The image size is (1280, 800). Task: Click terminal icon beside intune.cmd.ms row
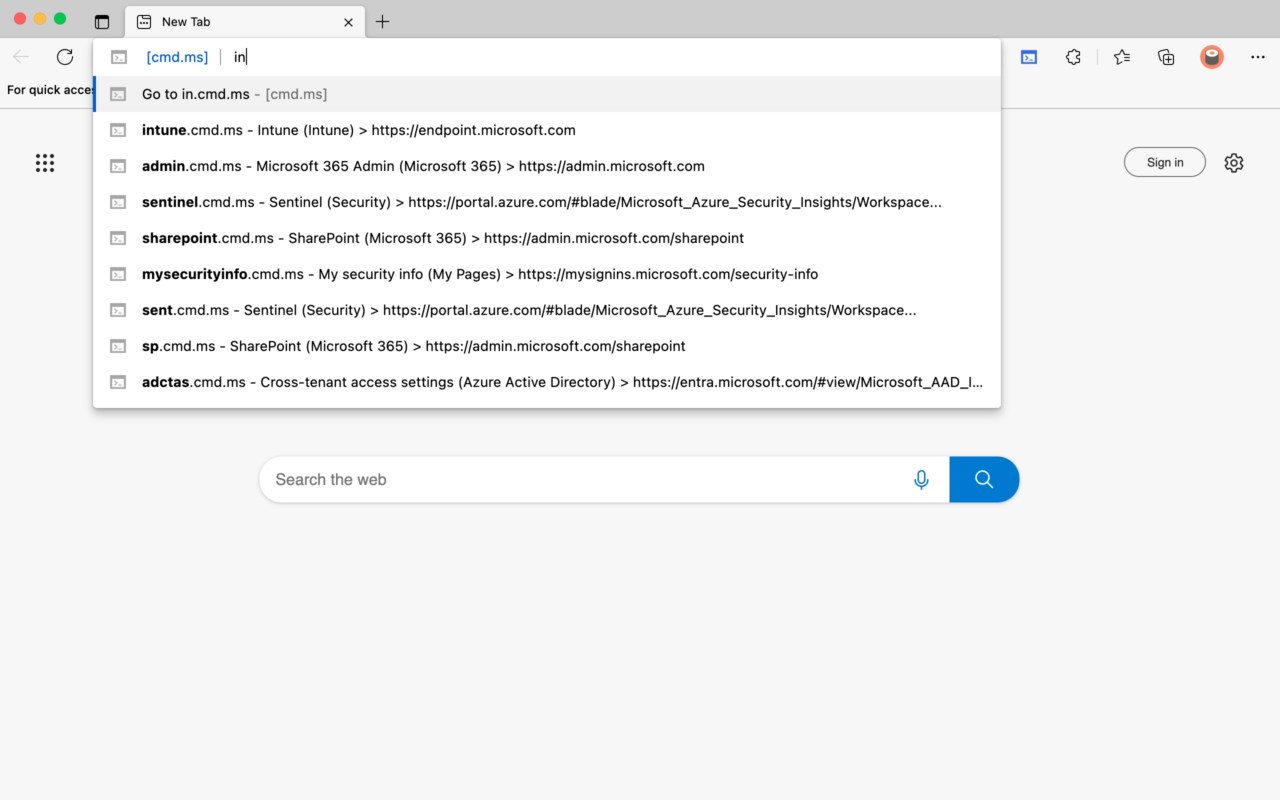point(118,130)
